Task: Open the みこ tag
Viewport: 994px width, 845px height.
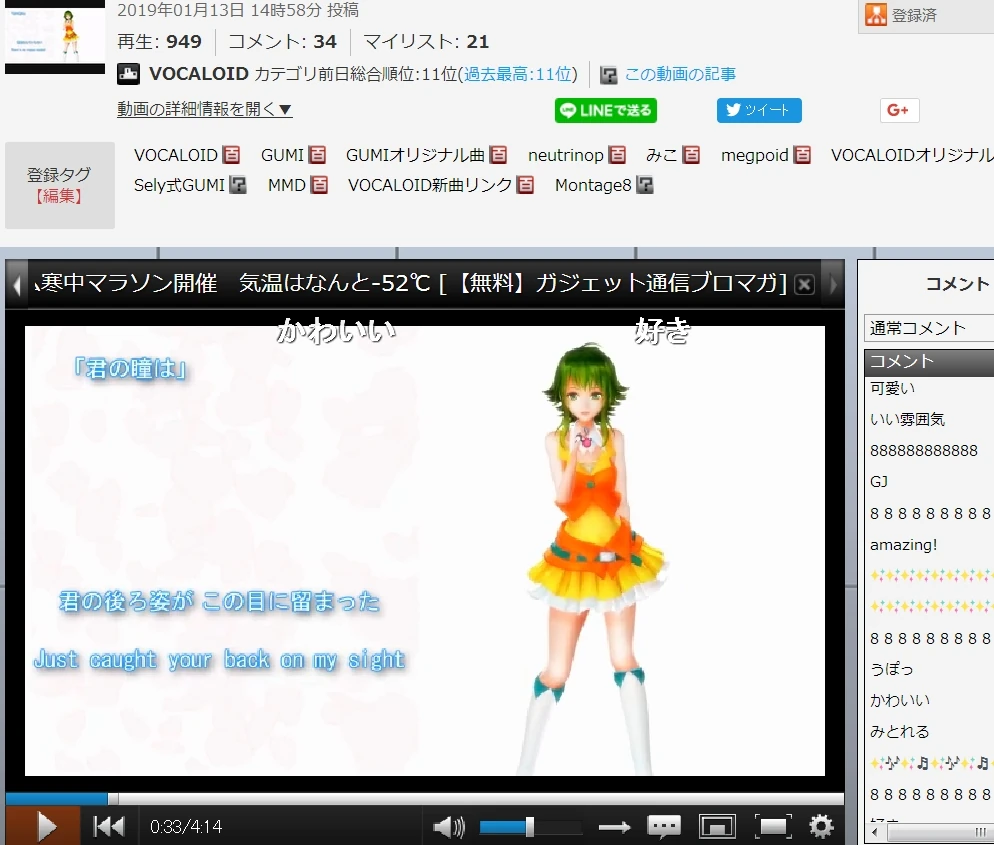Action: coord(662,155)
